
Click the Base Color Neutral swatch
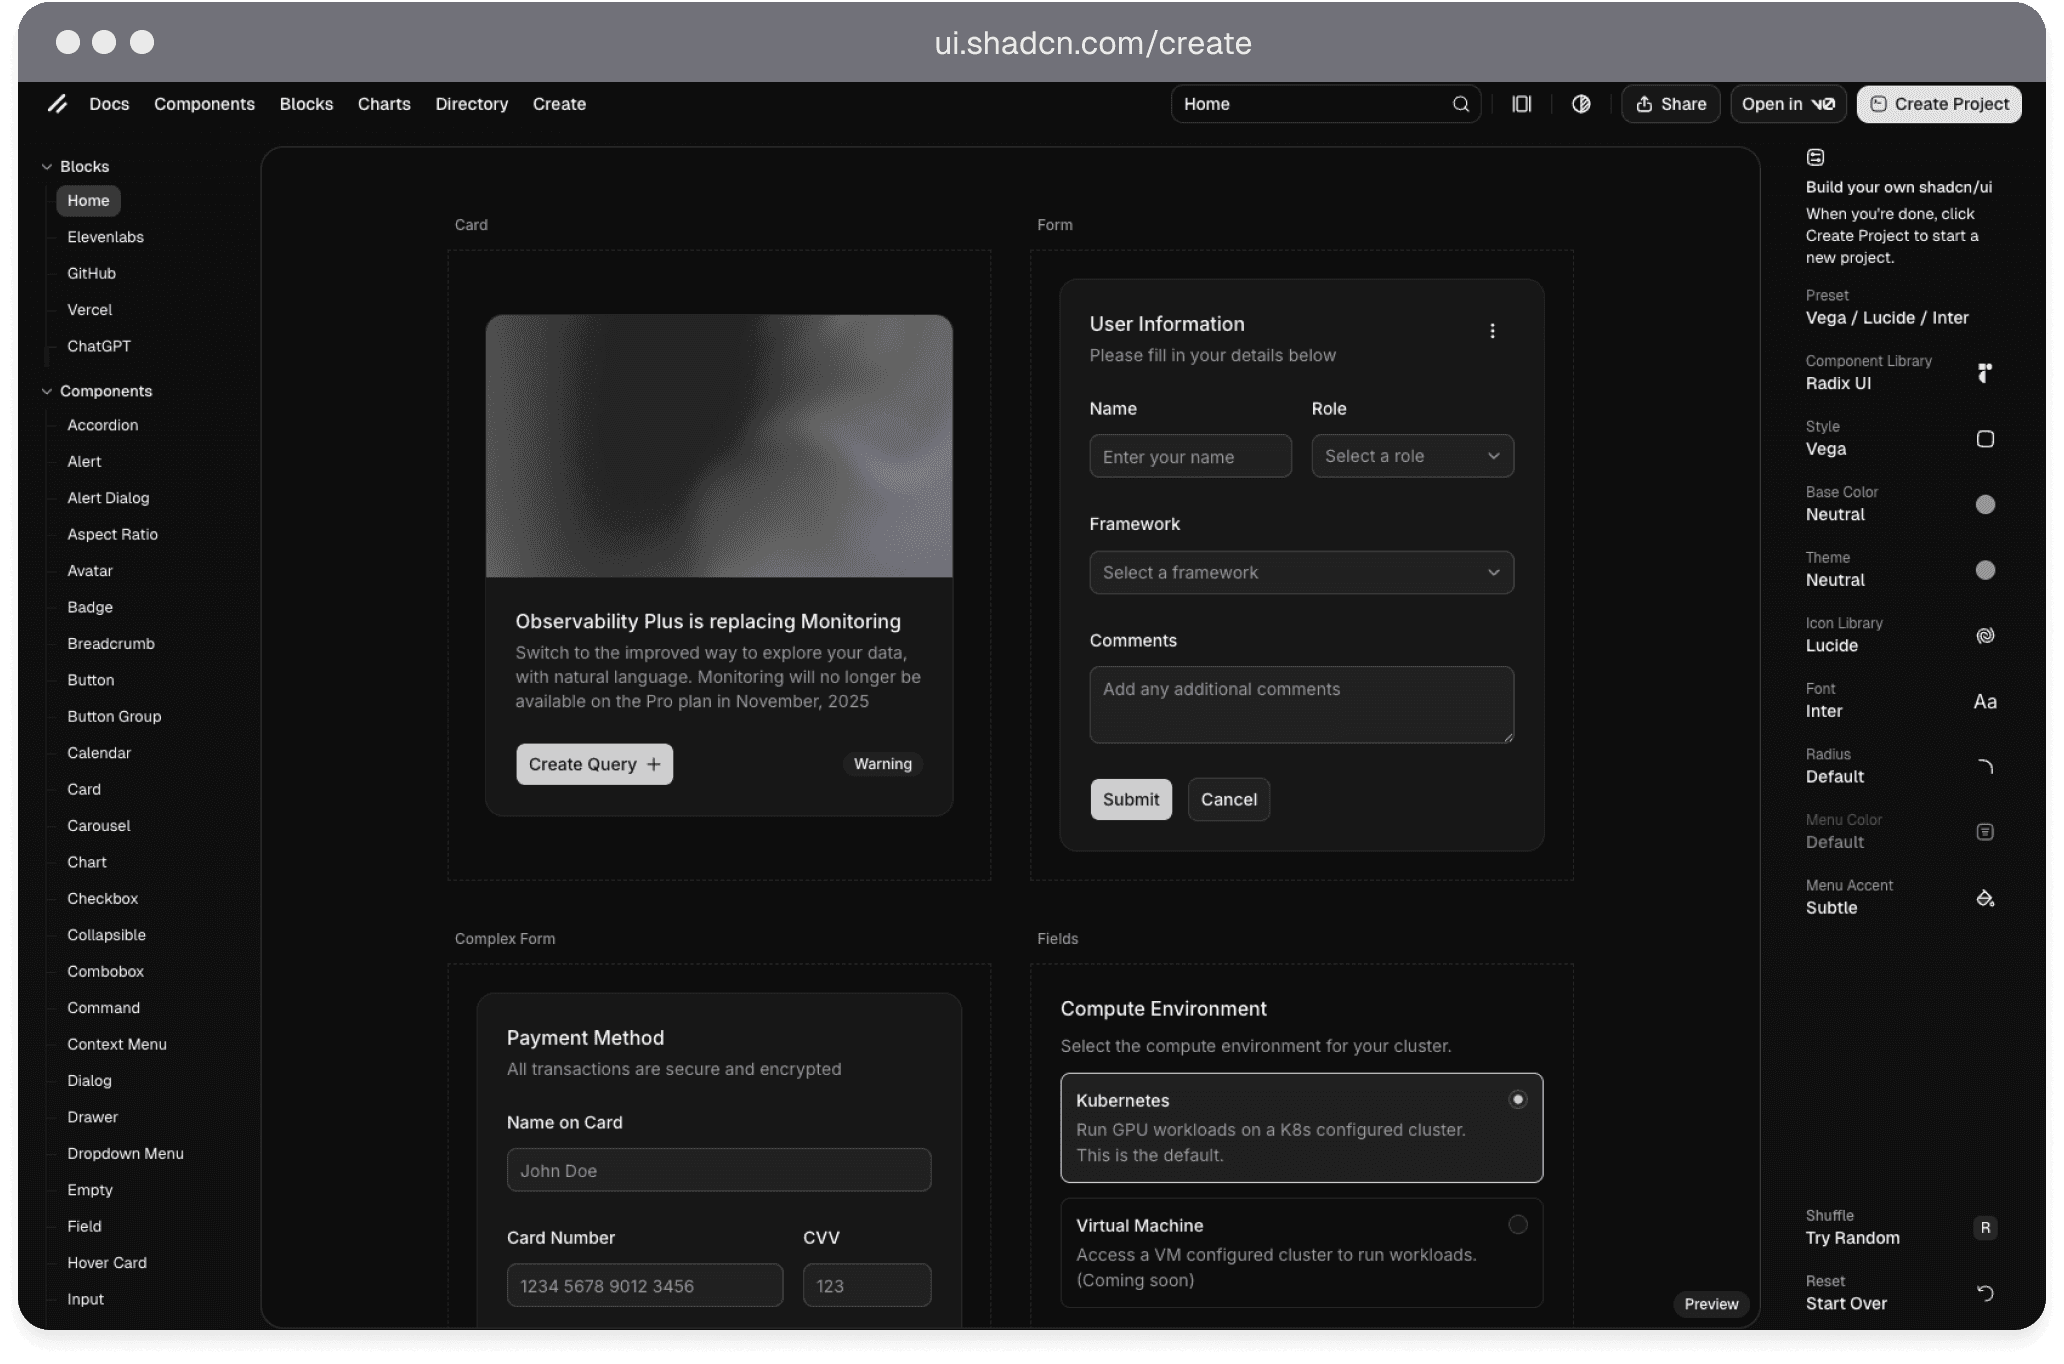tap(1985, 505)
